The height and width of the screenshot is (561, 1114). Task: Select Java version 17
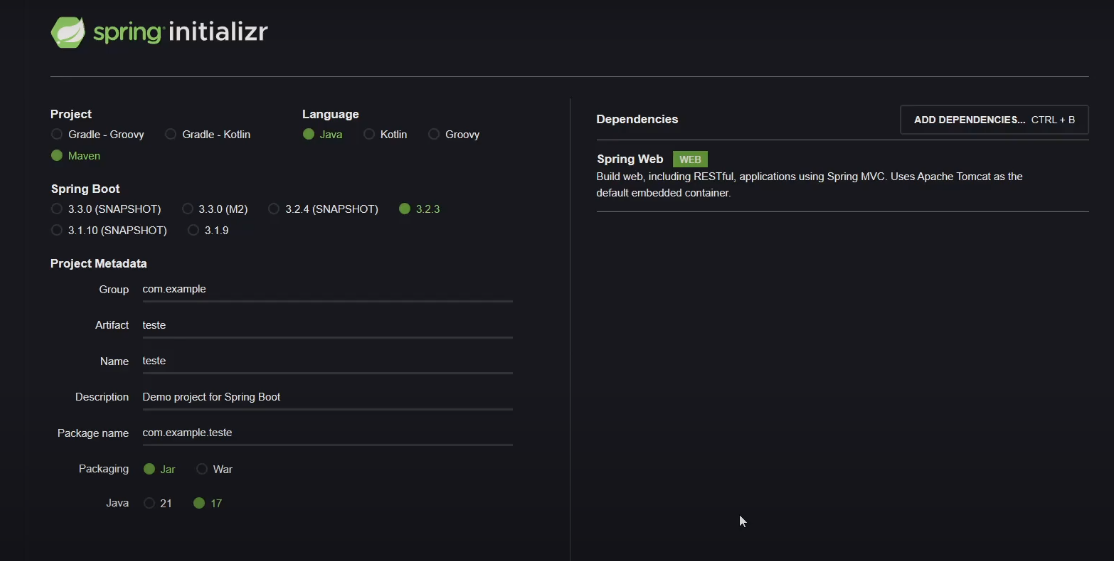(207, 503)
